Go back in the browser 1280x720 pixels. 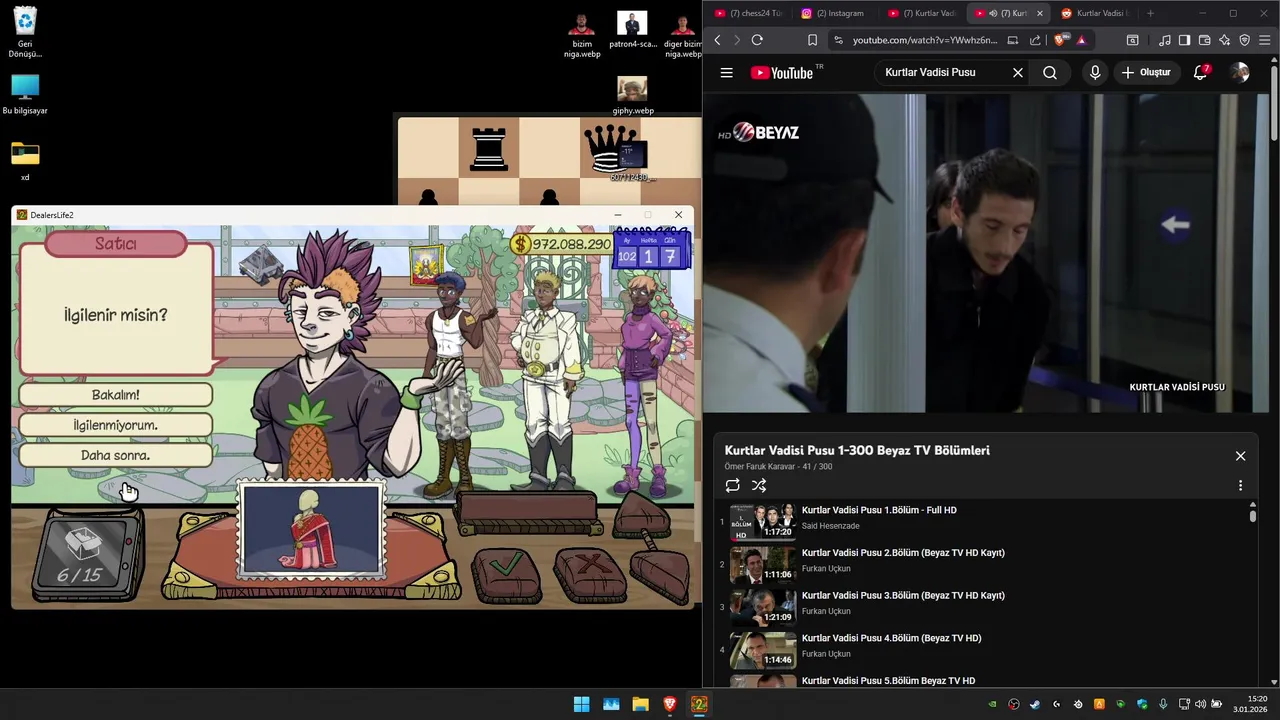[717, 40]
